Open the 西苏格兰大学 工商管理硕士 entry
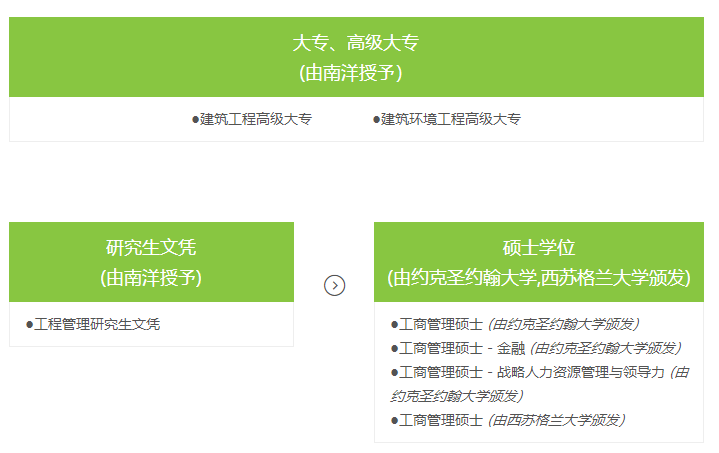Viewport: 719px width, 453px height. click(x=441, y=420)
